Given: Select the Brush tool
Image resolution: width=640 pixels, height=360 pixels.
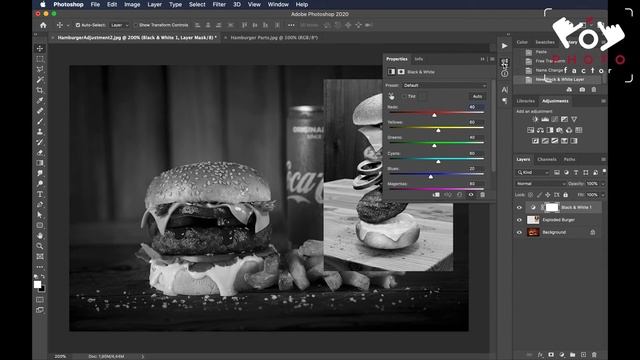Looking at the screenshot, I should (40, 121).
